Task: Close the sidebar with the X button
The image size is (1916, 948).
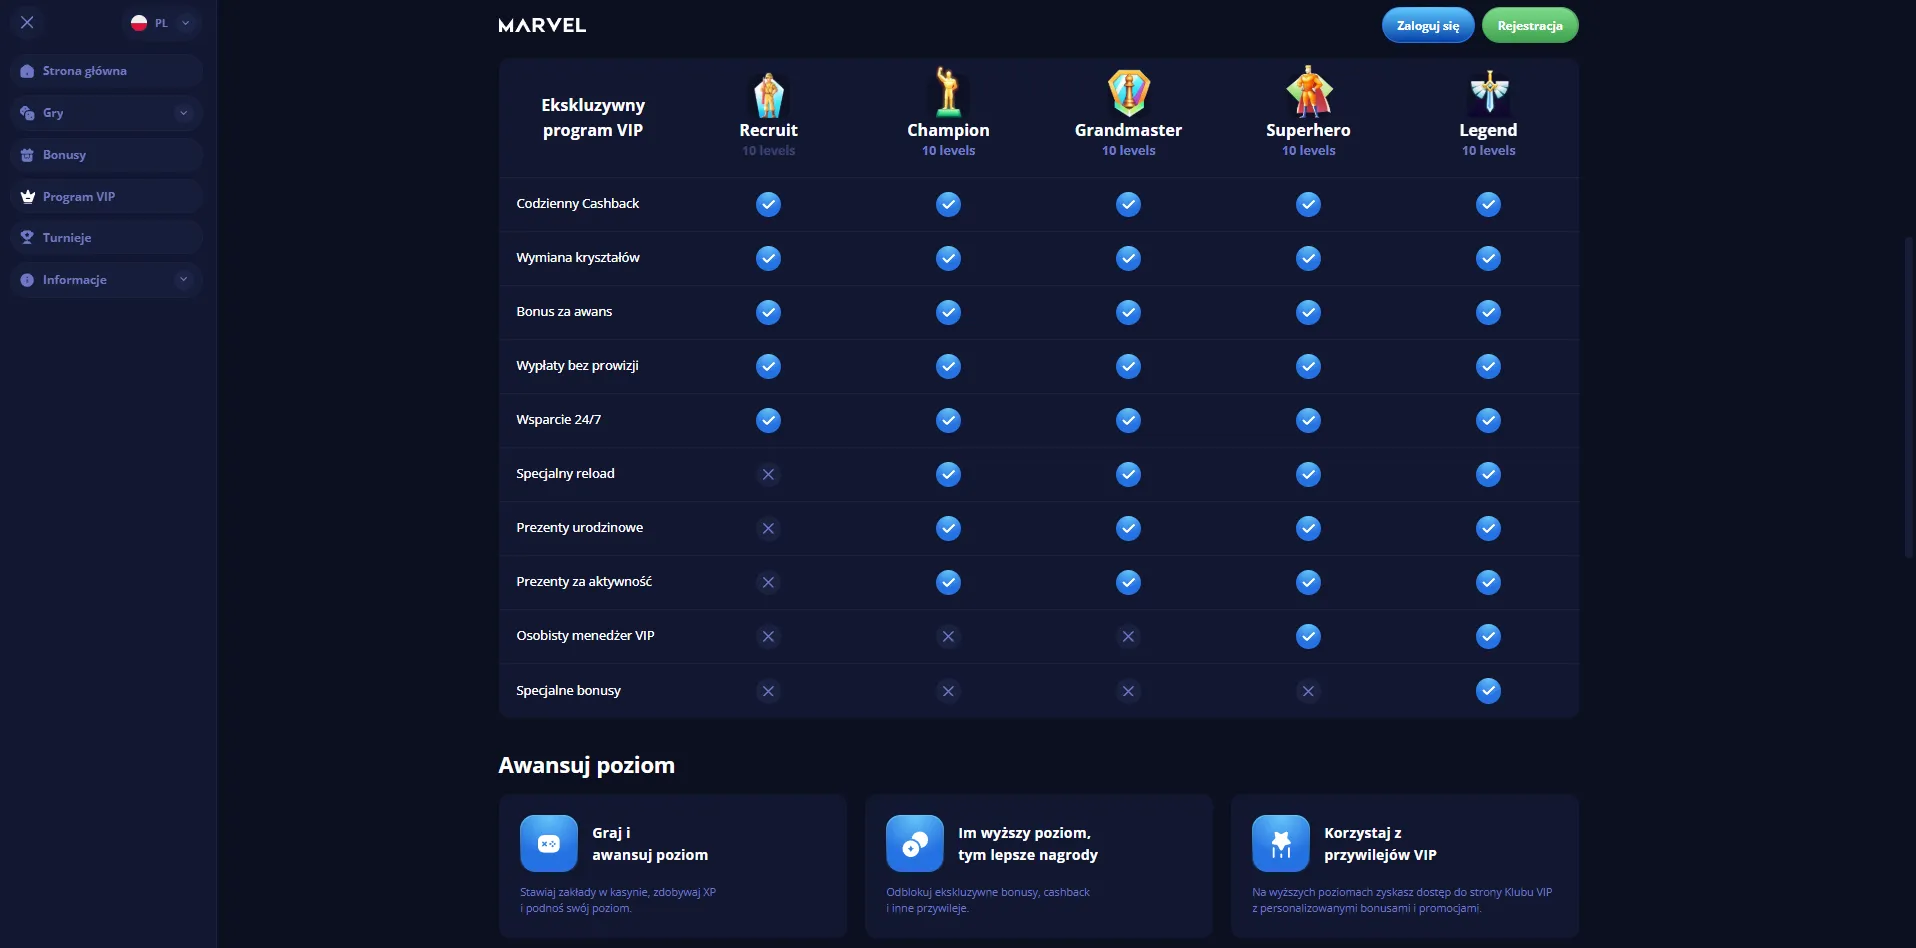Action: coord(27,22)
